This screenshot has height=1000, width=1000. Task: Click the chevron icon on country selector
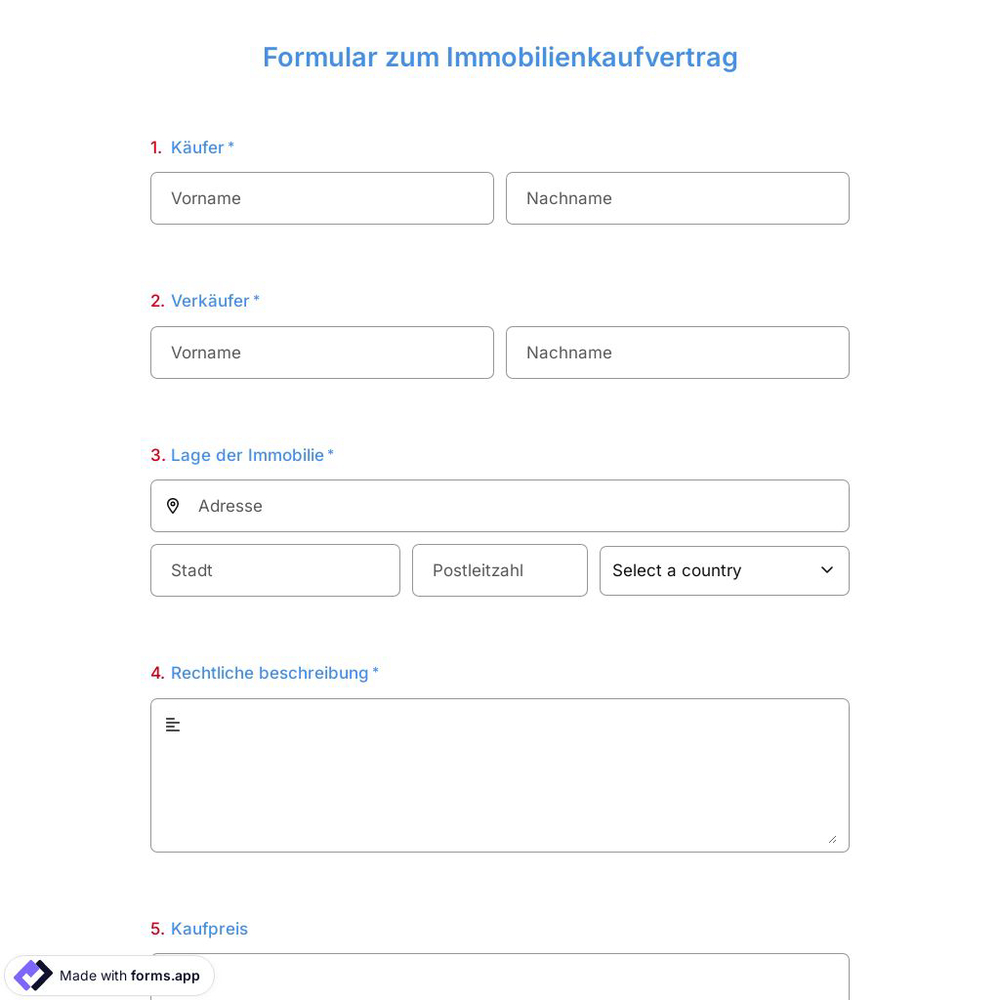(x=827, y=570)
